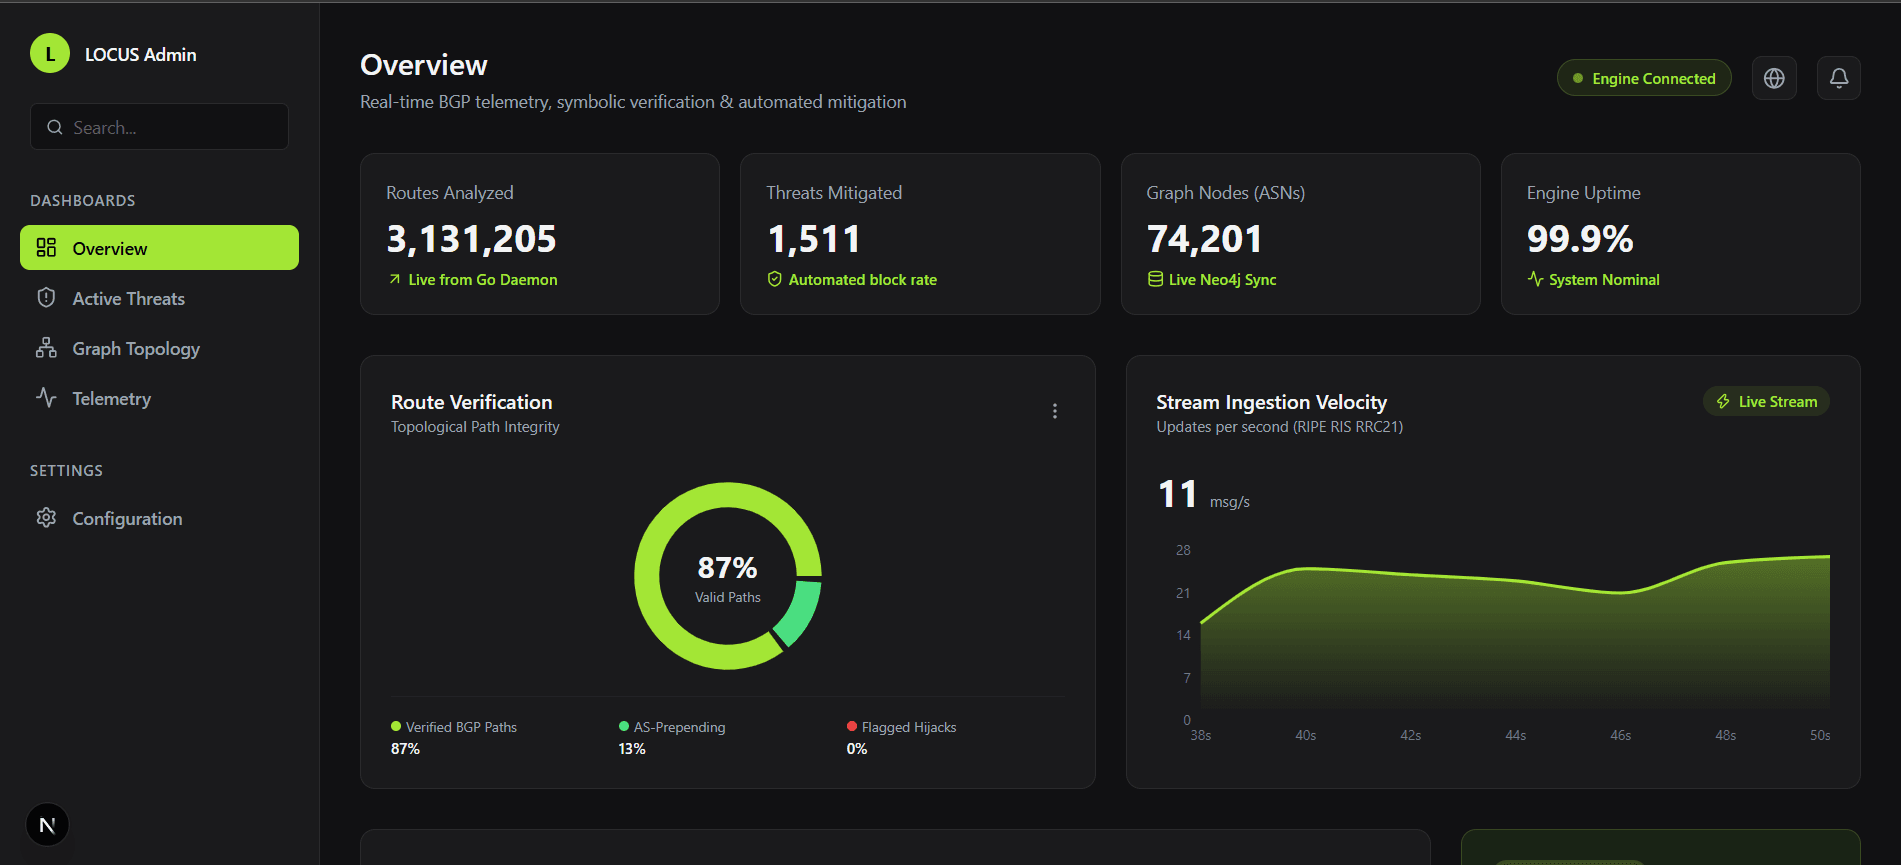Image resolution: width=1901 pixels, height=865 pixels.
Task: Click the Verified BGP Paths green legend dot
Action: tap(396, 726)
